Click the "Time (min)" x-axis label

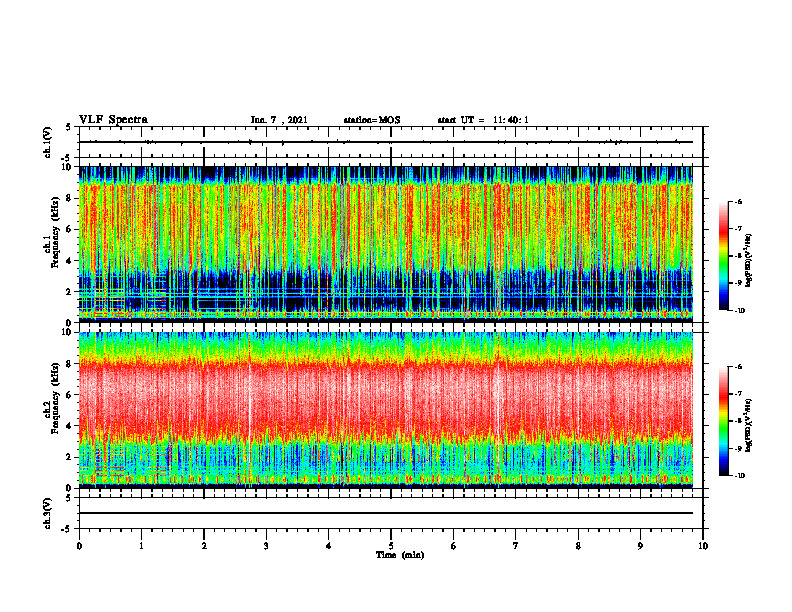click(x=400, y=555)
